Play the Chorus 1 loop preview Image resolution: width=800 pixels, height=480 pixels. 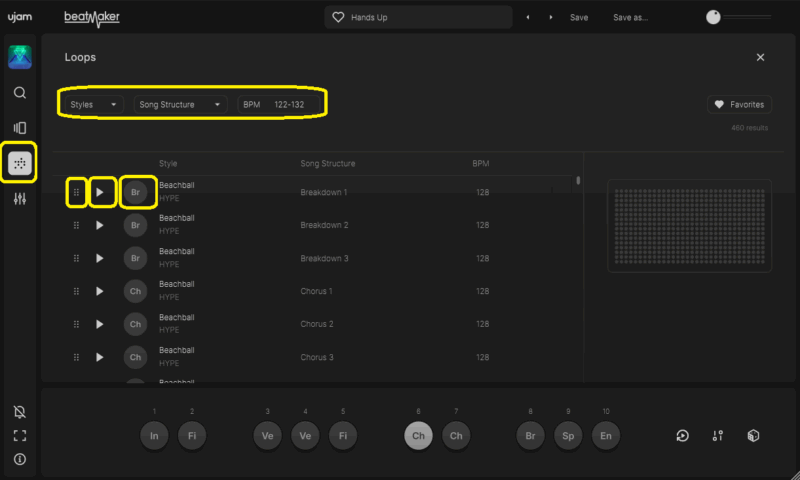pos(99,291)
